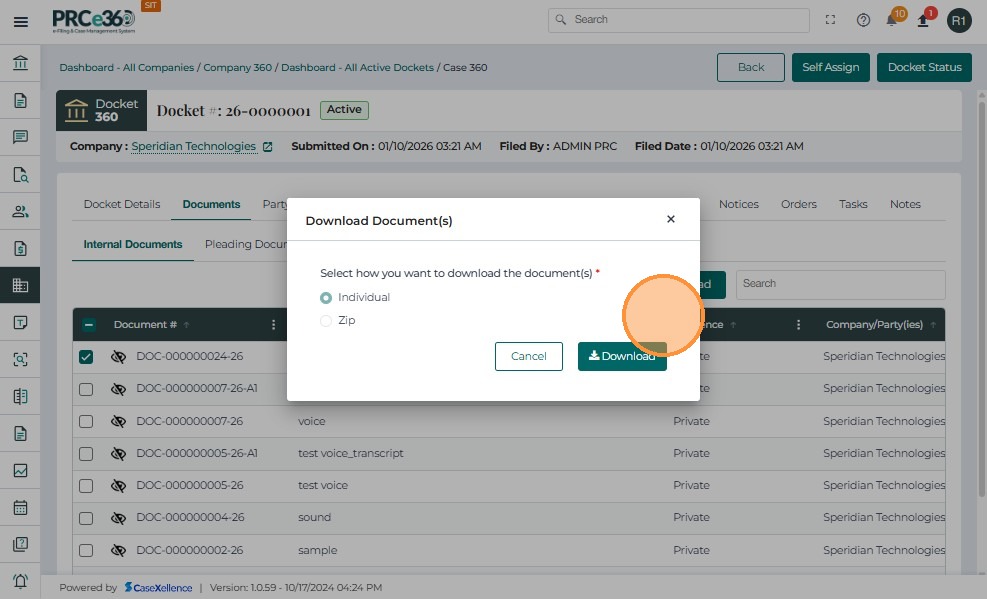Switch to the Docket Details tab
This screenshot has height=599, width=987.
tap(122, 204)
